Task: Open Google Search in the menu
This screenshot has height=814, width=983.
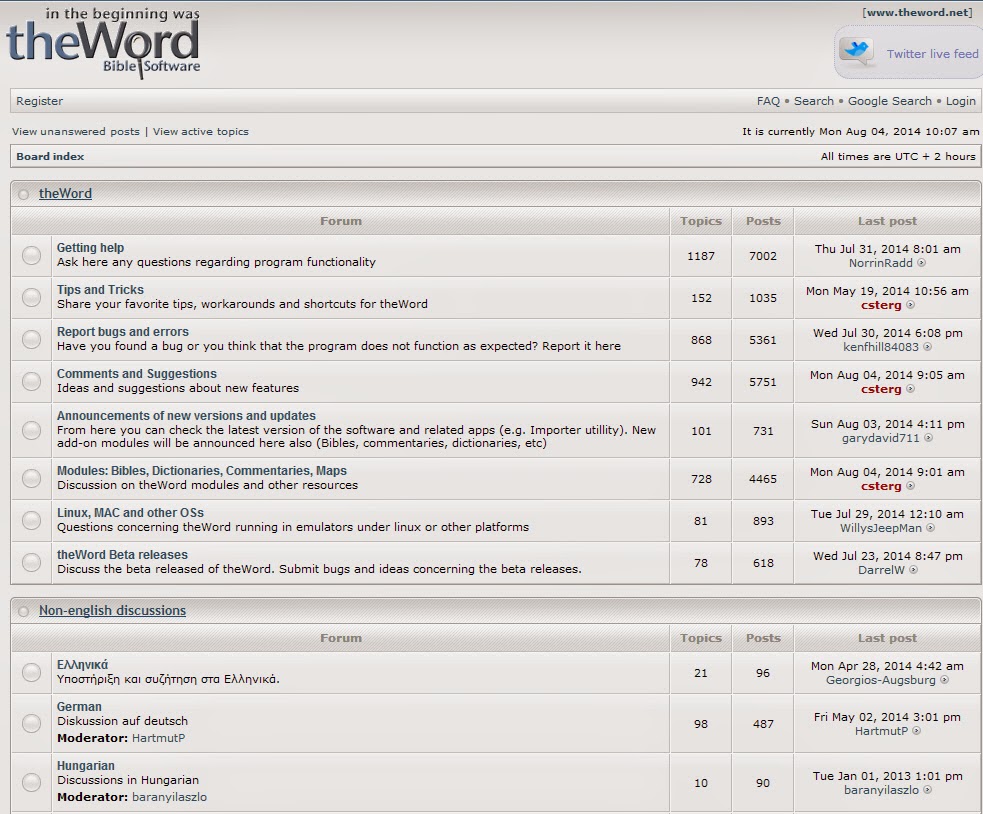Action: click(x=890, y=101)
